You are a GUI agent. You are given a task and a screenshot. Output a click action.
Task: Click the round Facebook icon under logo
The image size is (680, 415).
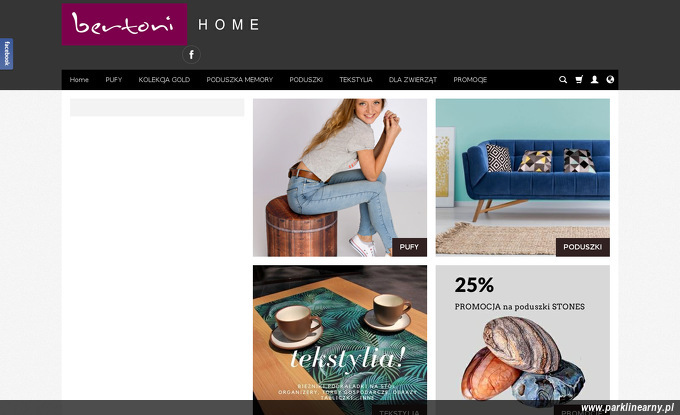click(x=191, y=55)
